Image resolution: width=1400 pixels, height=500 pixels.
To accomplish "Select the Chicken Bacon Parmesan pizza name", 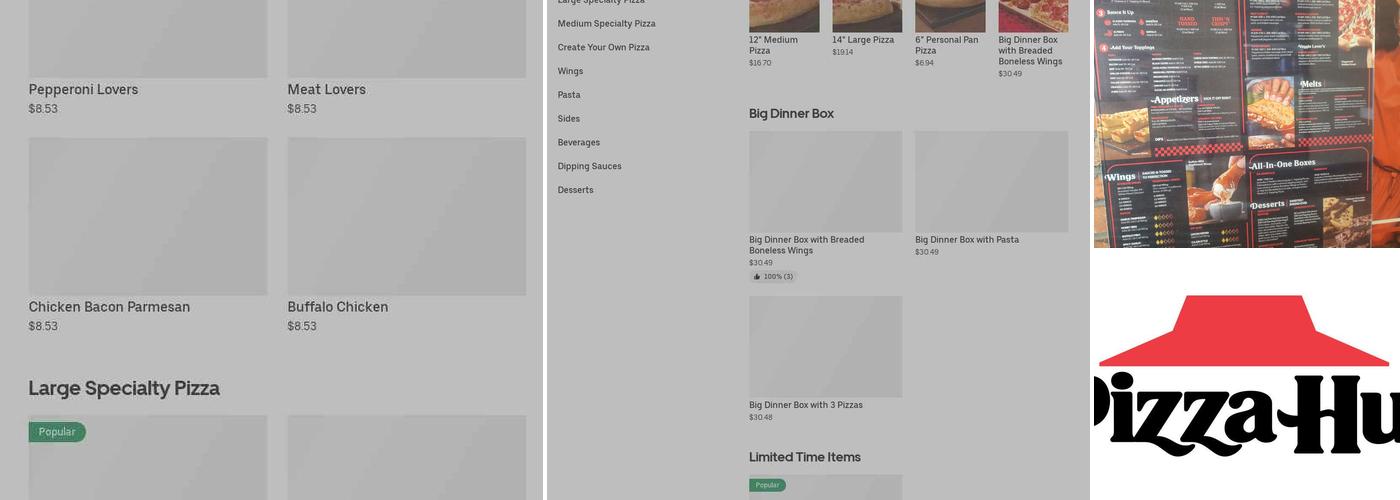I will (x=109, y=307).
